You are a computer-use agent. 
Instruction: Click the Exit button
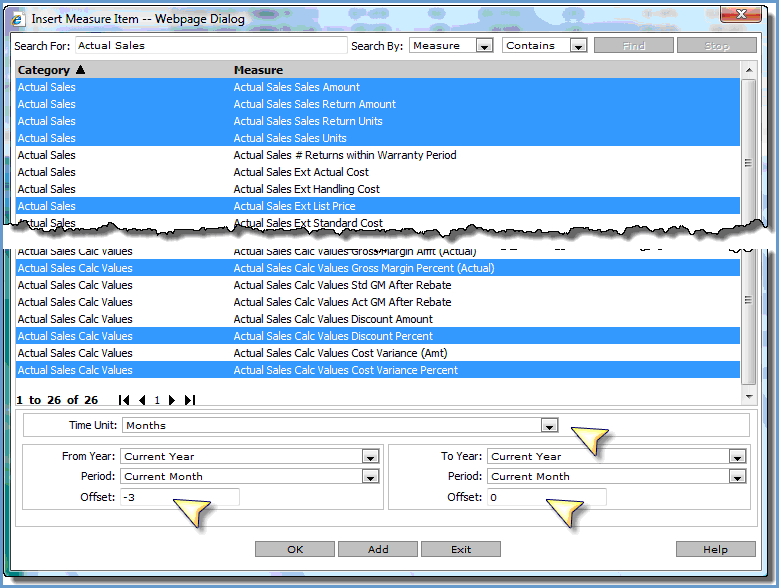[x=460, y=549]
